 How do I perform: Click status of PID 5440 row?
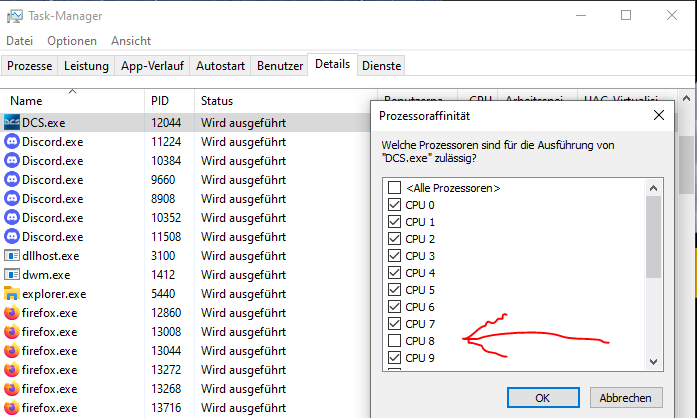(x=243, y=293)
